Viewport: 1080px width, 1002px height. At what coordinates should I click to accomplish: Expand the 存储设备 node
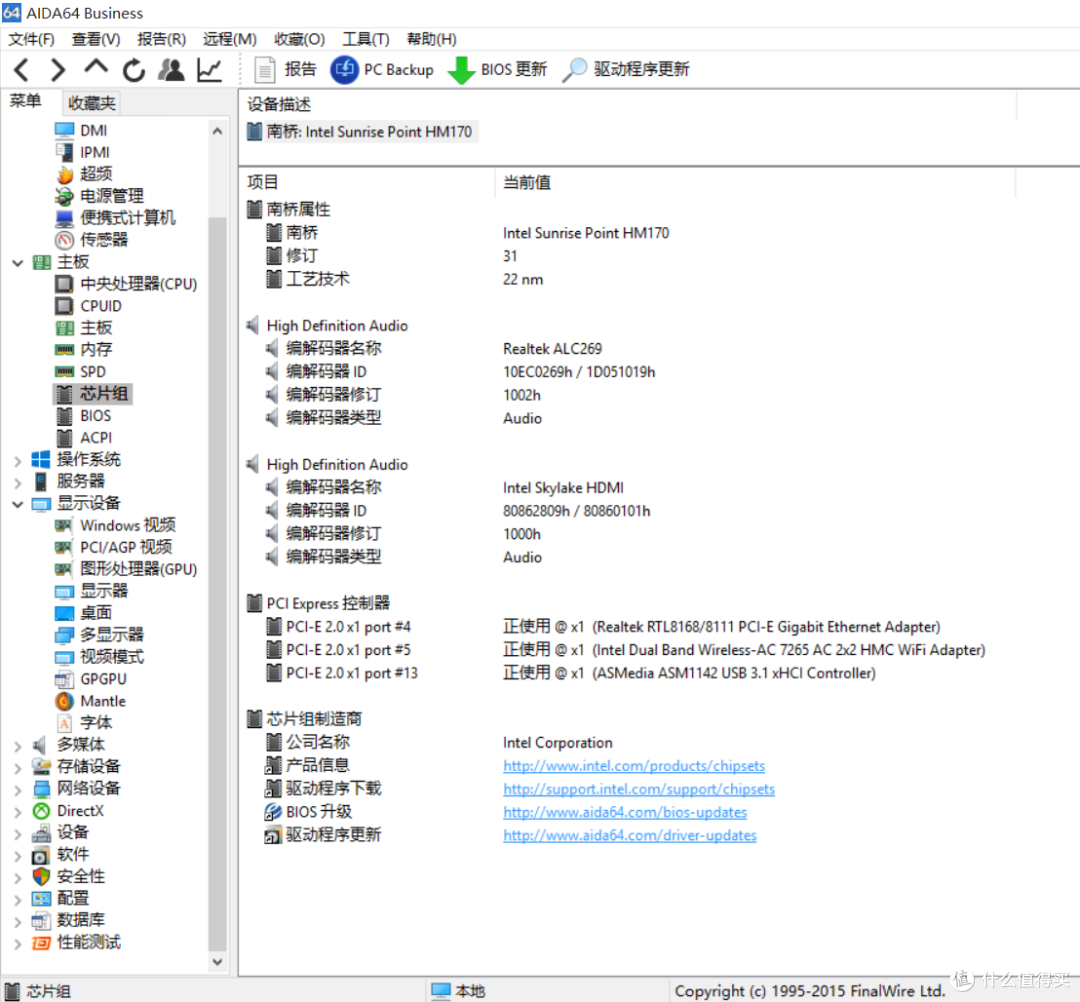(18, 768)
